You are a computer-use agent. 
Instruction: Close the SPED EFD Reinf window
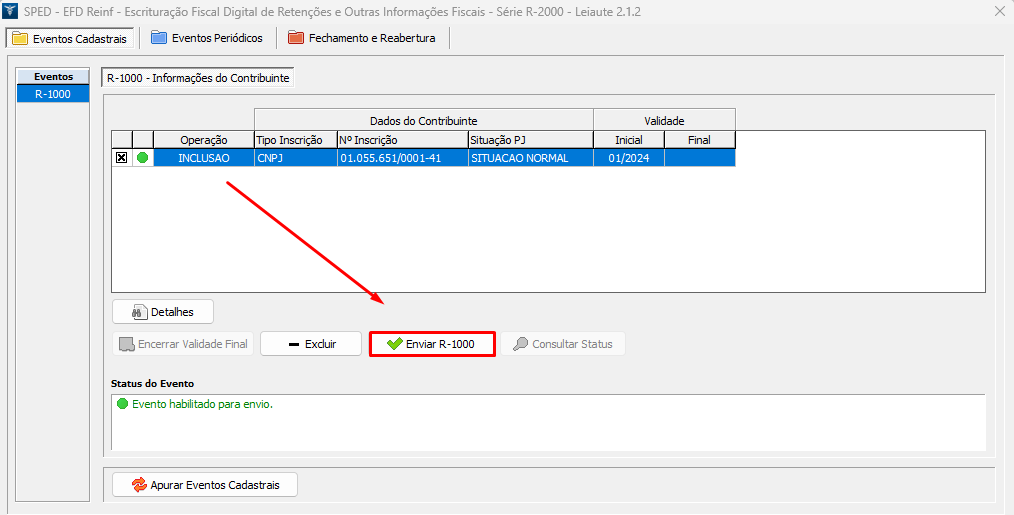pos(999,11)
